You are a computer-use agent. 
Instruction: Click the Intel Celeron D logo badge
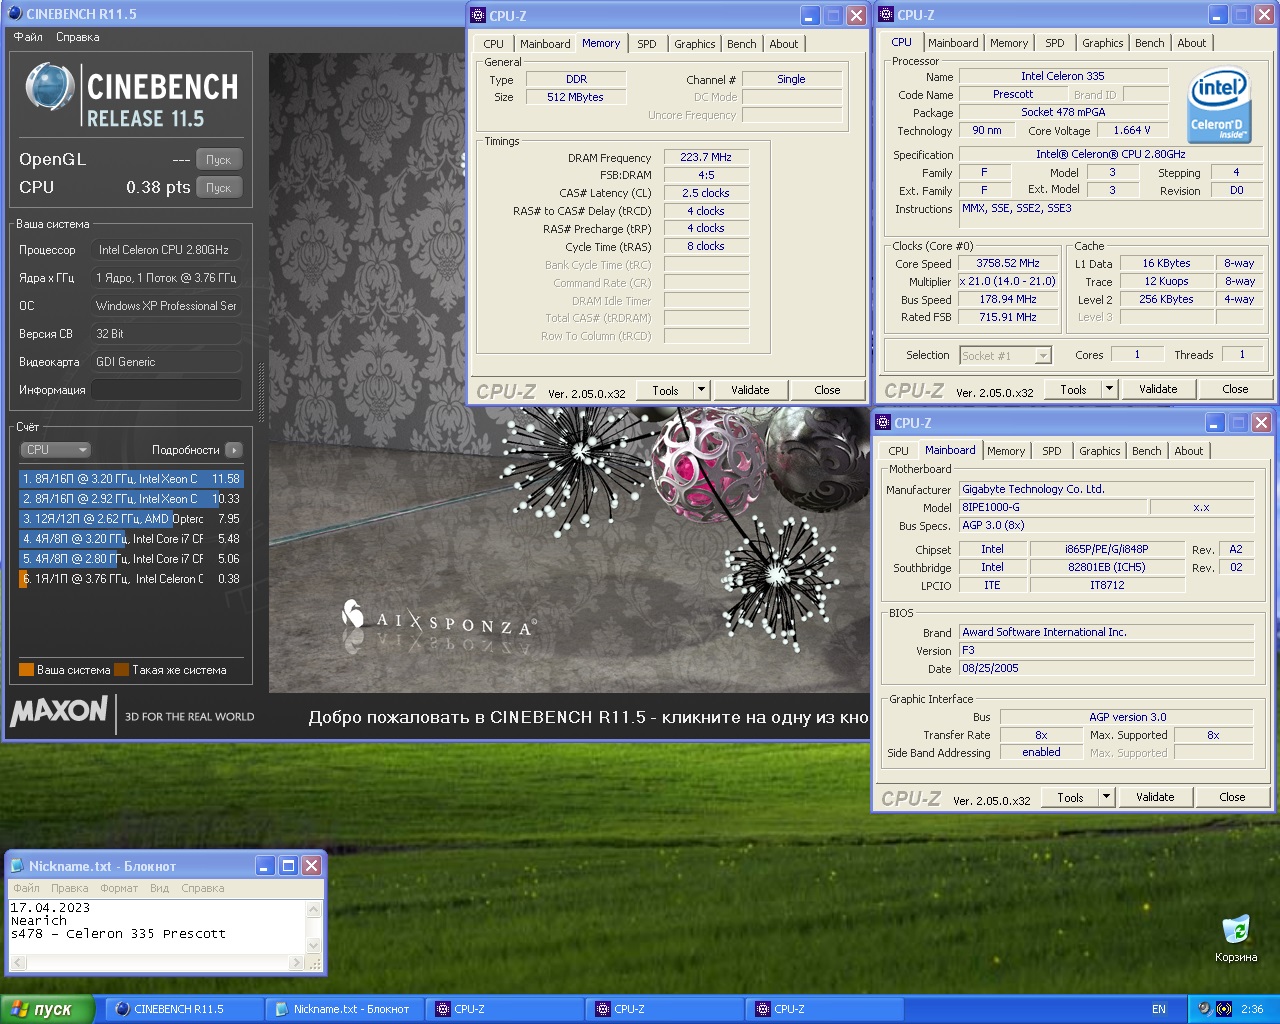coord(1218,105)
